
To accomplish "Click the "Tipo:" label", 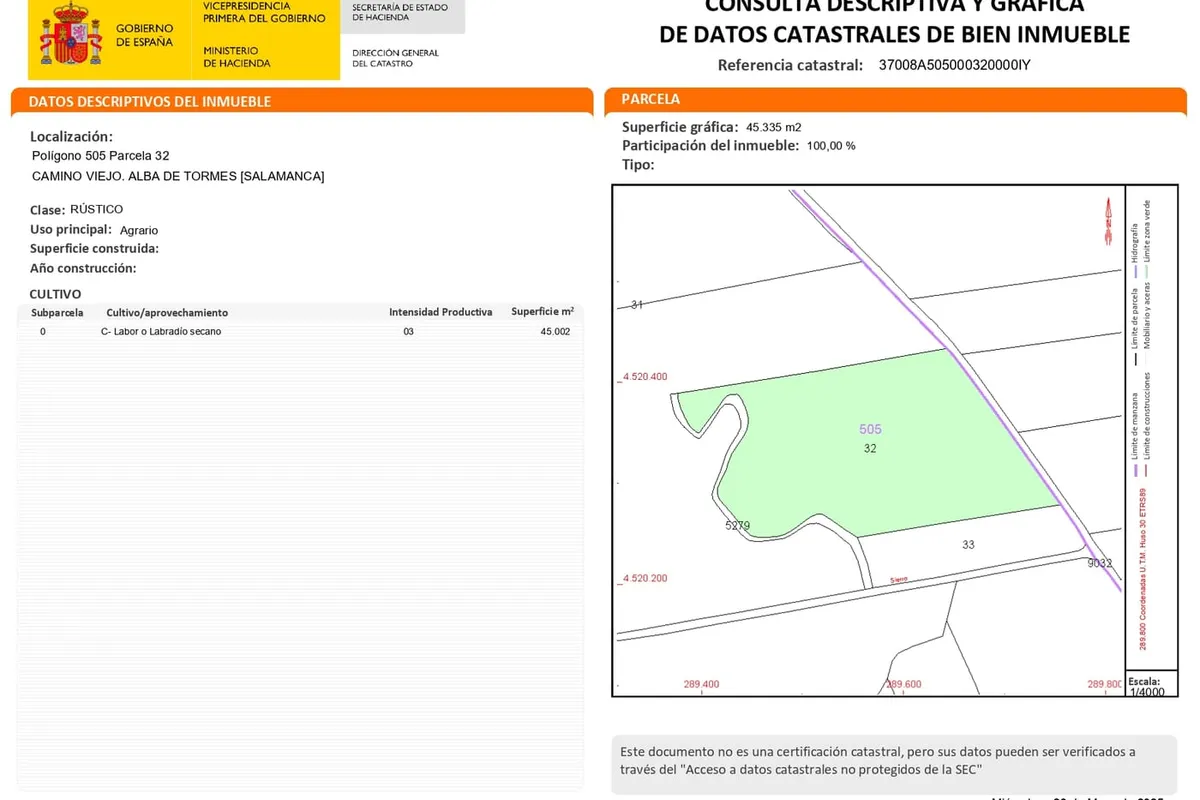I will pos(638,164).
